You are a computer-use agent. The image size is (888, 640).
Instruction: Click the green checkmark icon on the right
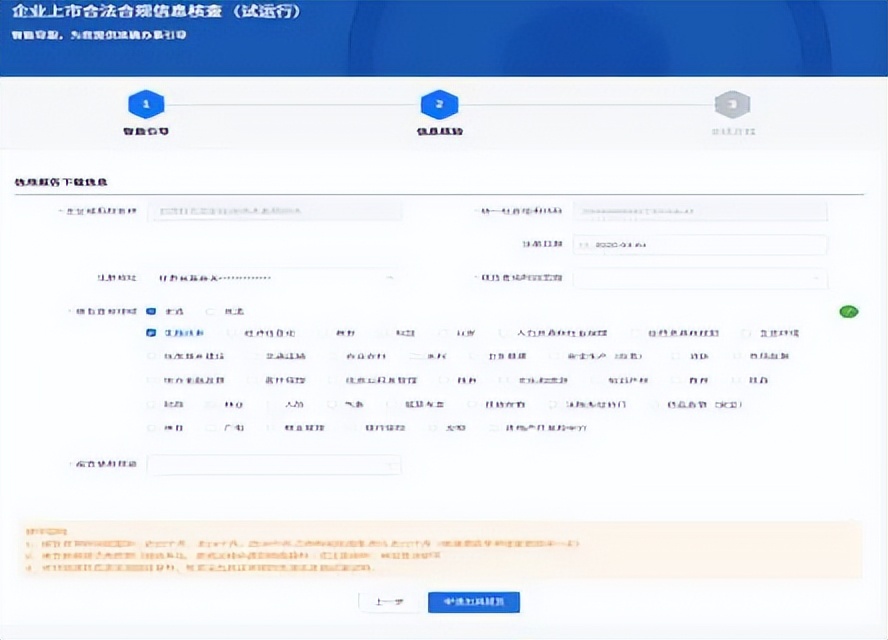coord(848,312)
